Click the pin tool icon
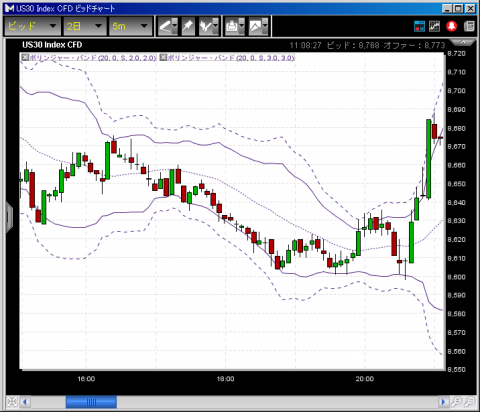This screenshot has height=412, width=480. click(x=188, y=26)
